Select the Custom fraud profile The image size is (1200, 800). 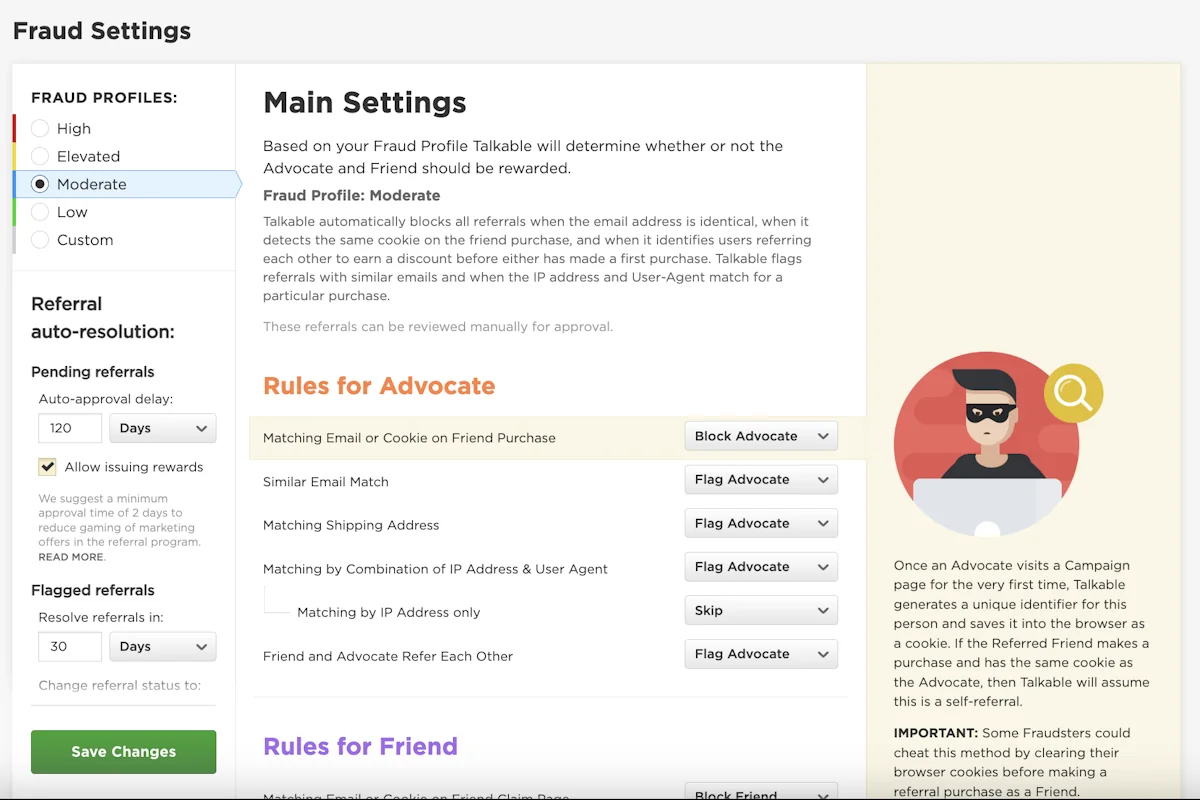click(40, 240)
